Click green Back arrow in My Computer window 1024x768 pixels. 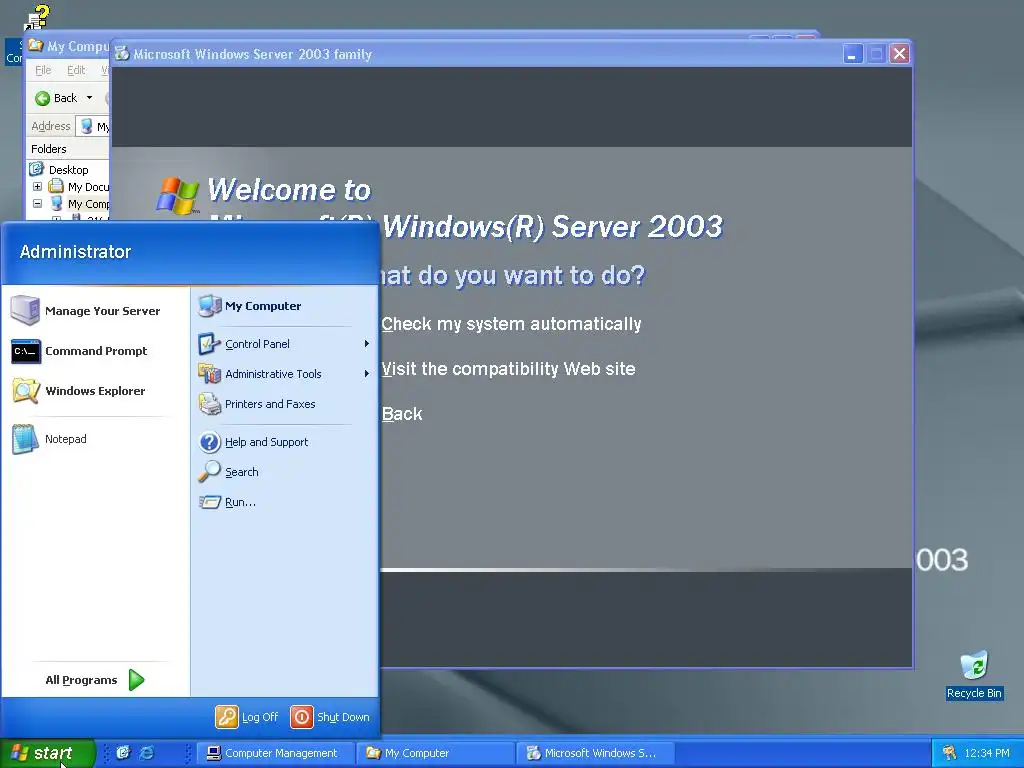42,98
